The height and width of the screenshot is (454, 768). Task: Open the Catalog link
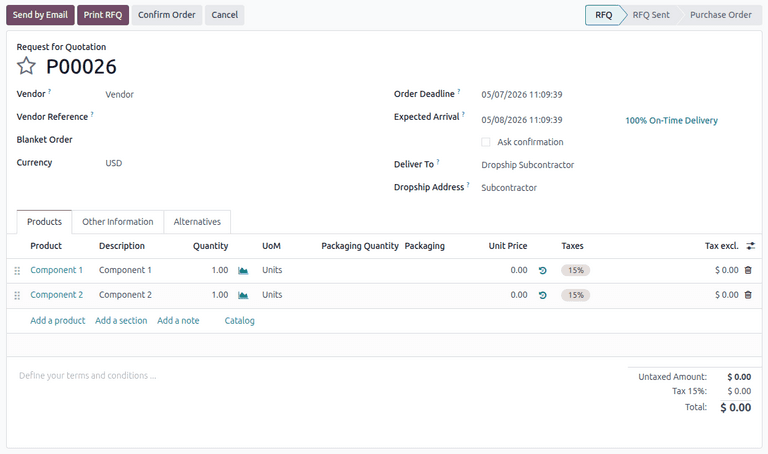pyautogui.click(x=240, y=321)
